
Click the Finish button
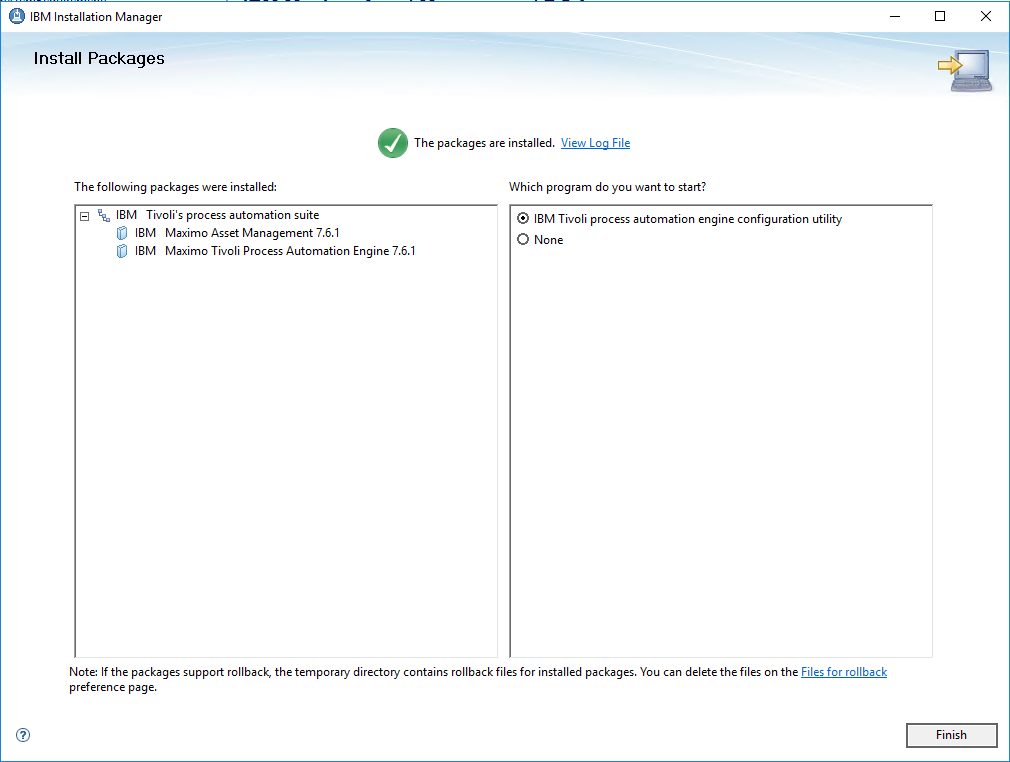pos(951,735)
